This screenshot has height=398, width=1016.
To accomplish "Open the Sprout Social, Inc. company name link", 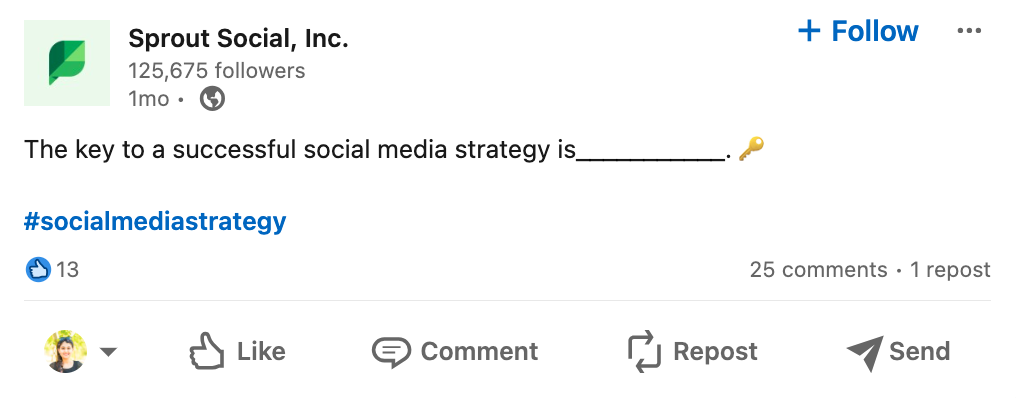I will 238,39.
